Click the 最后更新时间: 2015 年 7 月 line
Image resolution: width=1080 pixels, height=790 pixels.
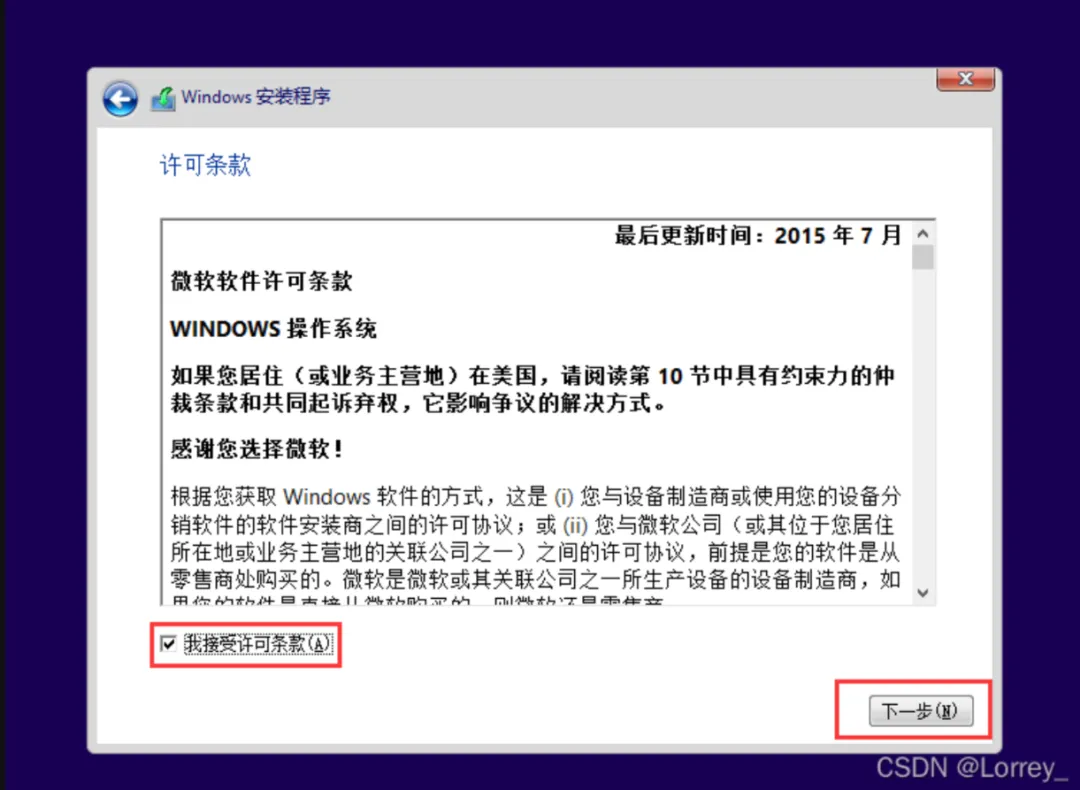click(x=758, y=236)
